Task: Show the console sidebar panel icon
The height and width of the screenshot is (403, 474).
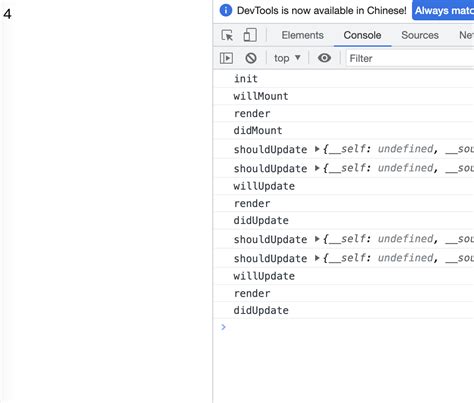Action: click(226, 58)
